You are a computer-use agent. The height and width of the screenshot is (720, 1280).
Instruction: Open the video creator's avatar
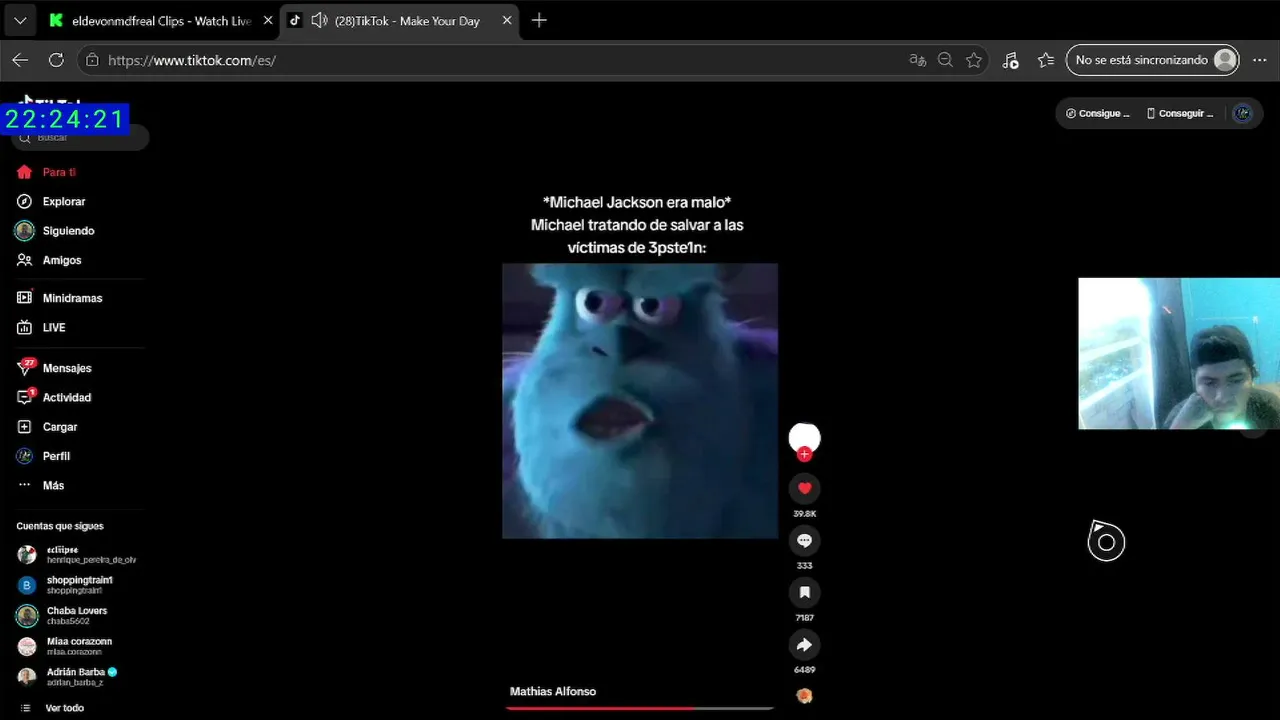coord(804,437)
